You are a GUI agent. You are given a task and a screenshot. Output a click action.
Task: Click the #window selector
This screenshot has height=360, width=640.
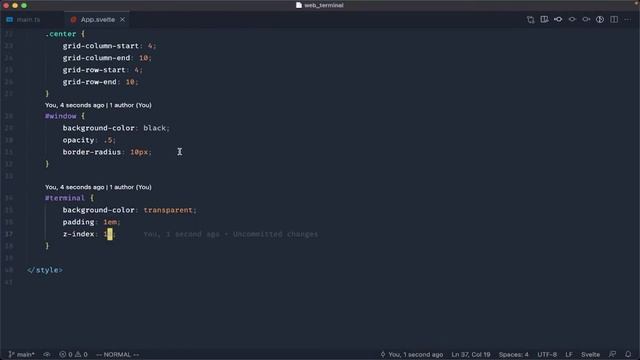click(x=60, y=116)
